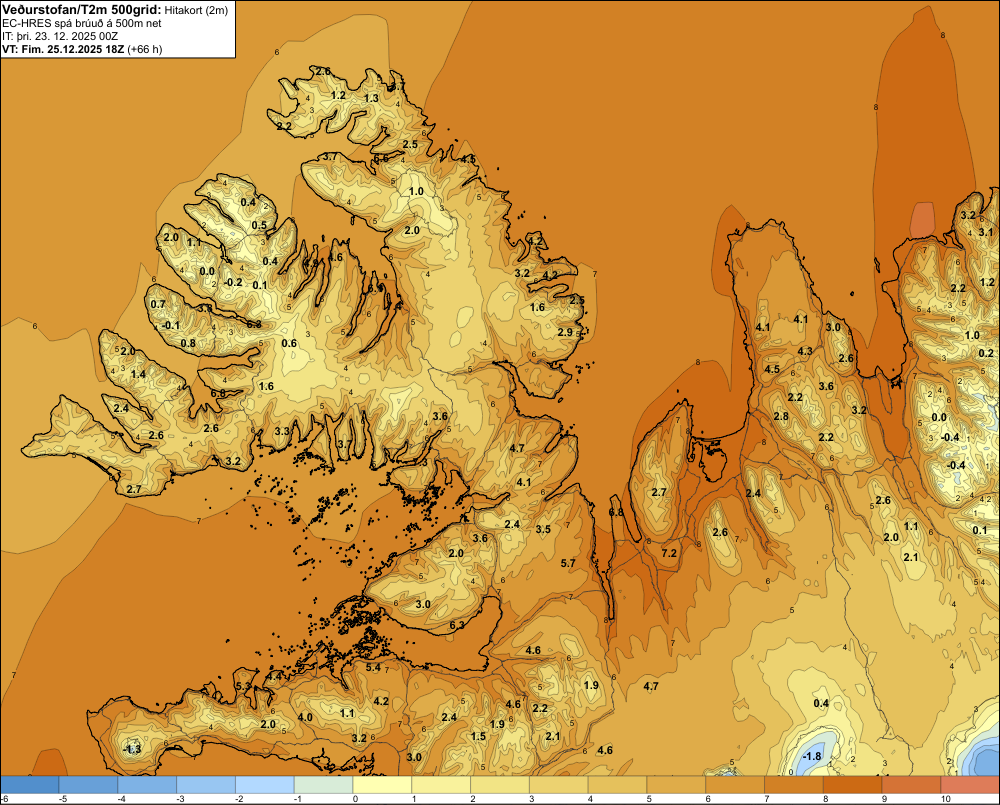Click the '-1.8' temperature value on map

point(812,757)
